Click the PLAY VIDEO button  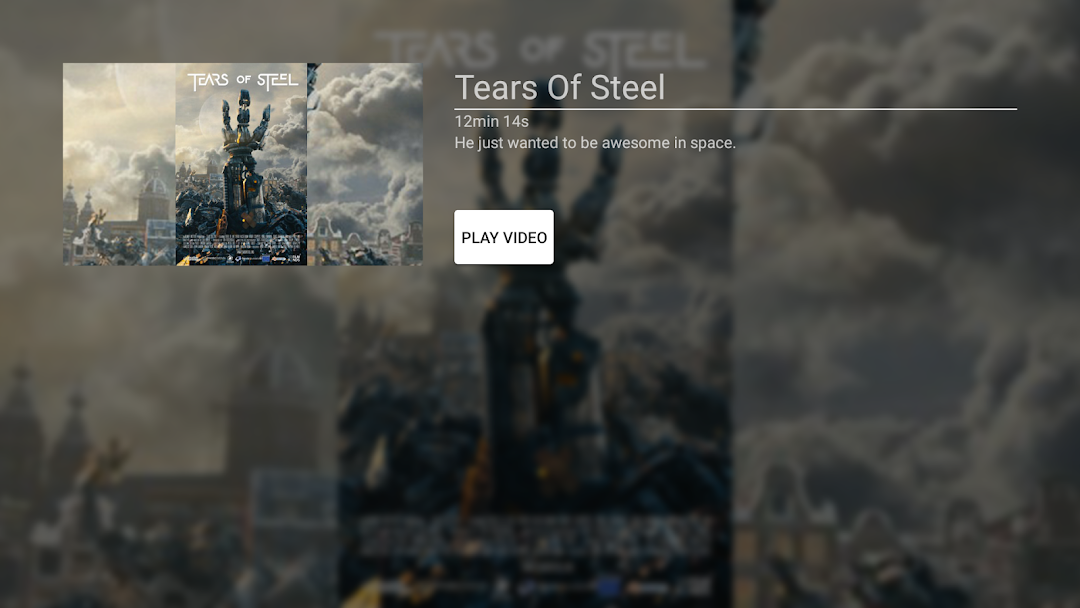[503, 237]
